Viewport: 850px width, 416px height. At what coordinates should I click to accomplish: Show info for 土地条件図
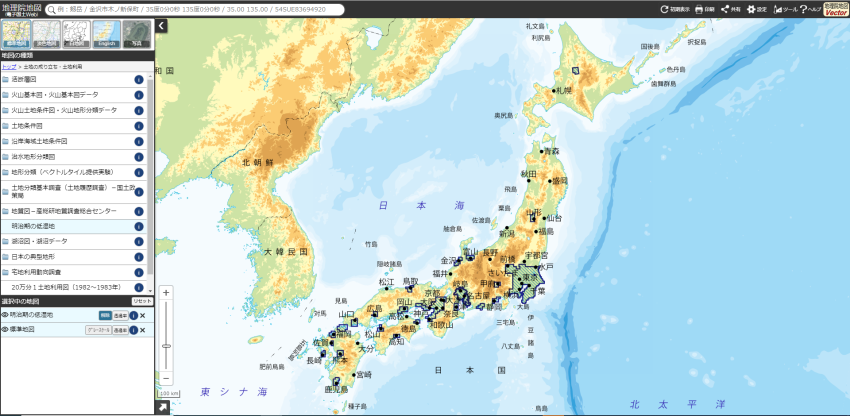click(x=139, y=126)
